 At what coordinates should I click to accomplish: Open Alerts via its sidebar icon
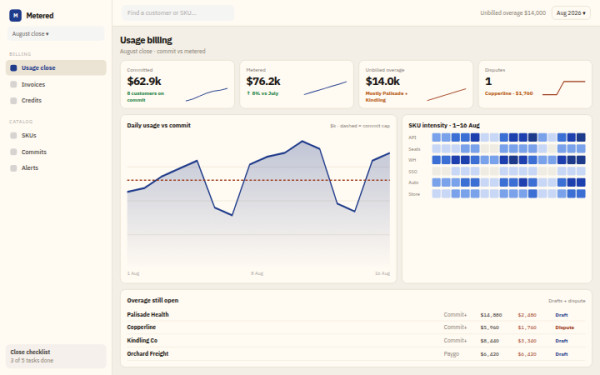point(13,168)
